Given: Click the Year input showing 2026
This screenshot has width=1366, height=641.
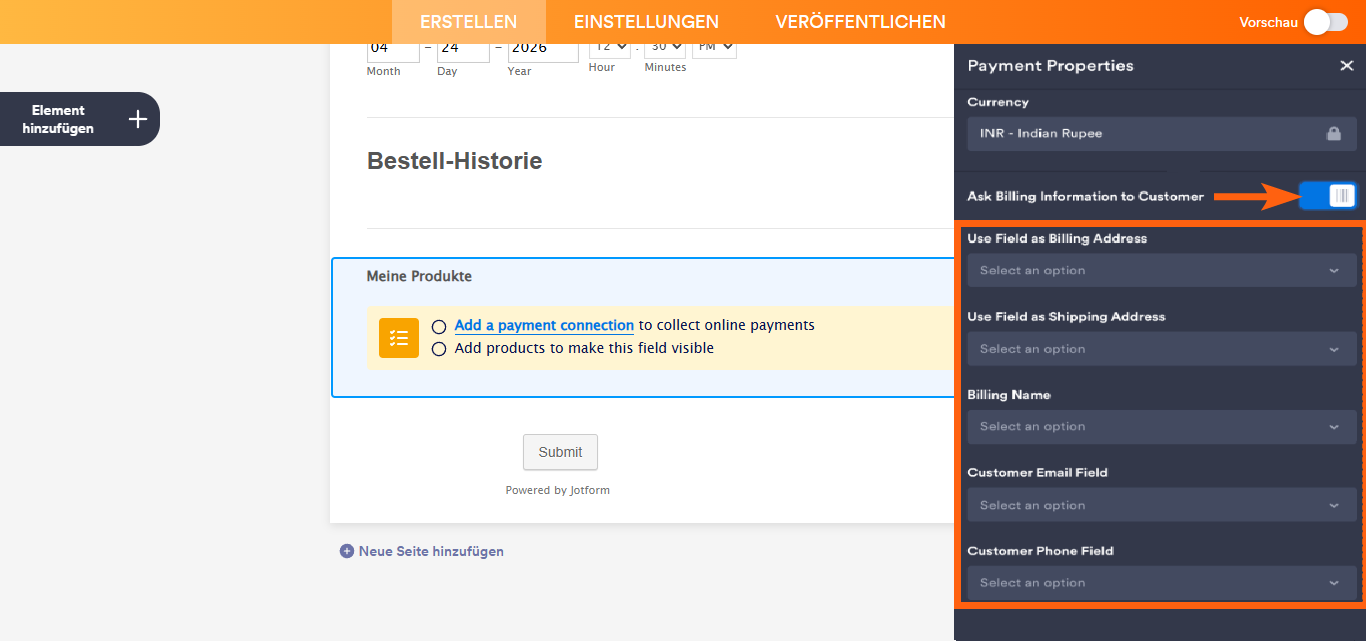Looking at the screenshot, I should coord(542,47).
